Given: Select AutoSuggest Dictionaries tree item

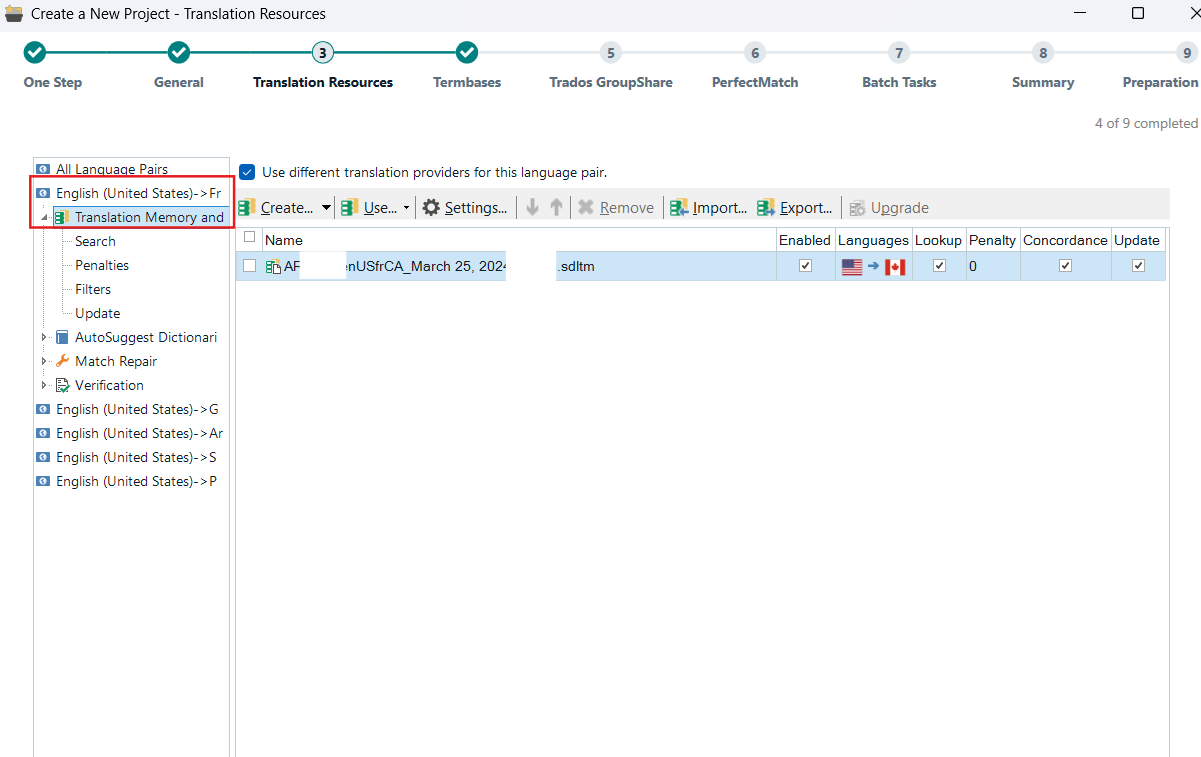Looking at the screenshot, I should click(146, 337).
